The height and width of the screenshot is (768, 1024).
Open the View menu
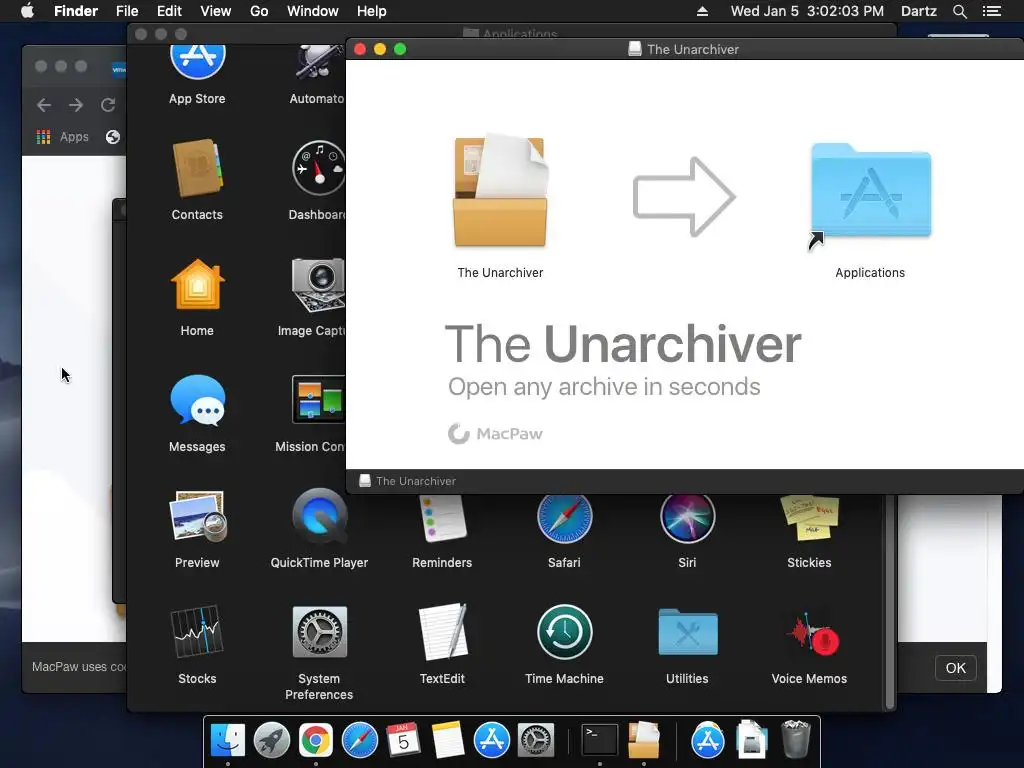point(216,11)
